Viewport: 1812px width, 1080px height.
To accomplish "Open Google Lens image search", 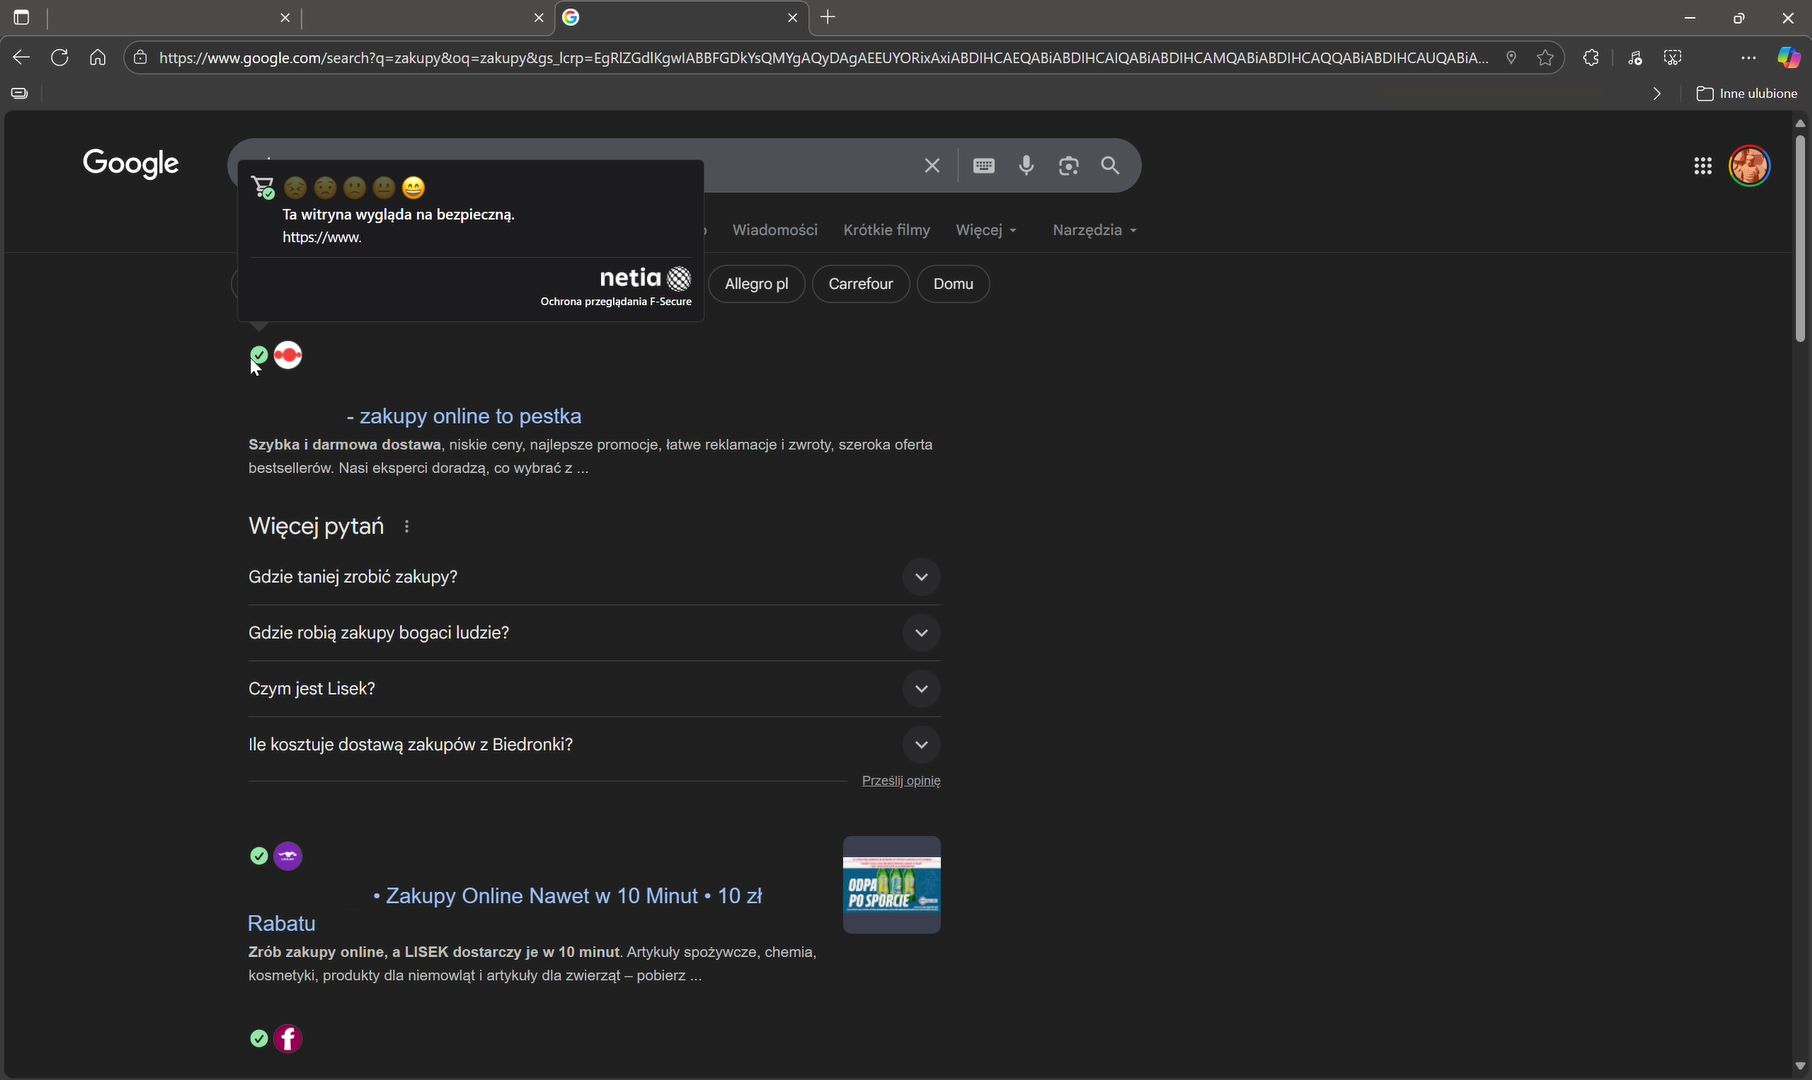I will click(x=1068, y=166).
